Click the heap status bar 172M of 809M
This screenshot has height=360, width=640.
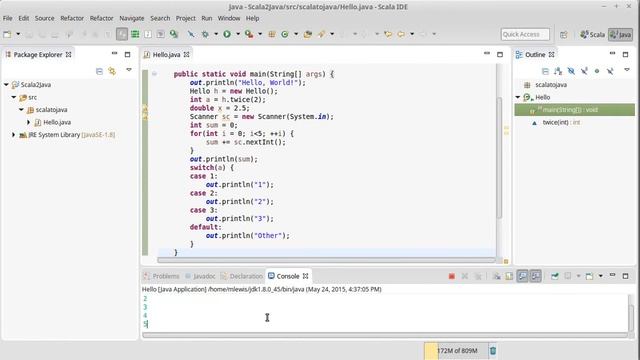(x=456, y=351)
